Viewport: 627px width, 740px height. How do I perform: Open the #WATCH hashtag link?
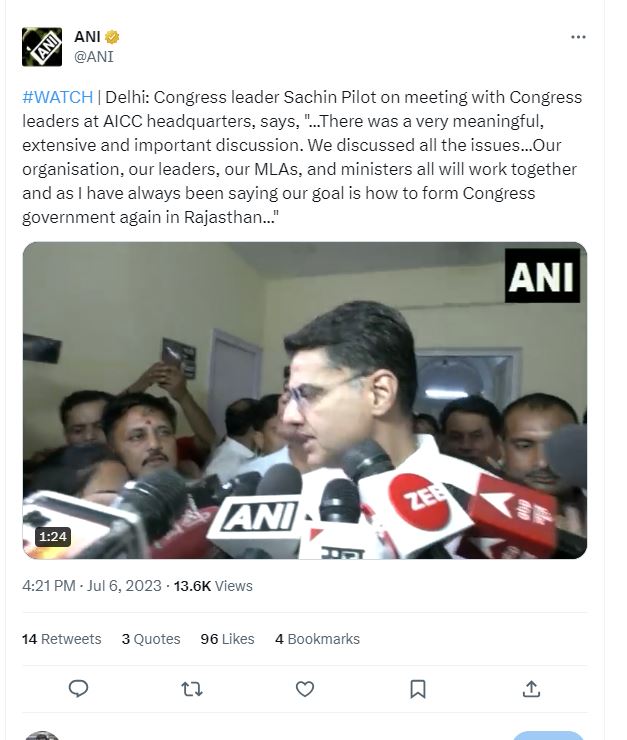pyautogui.click(x=58, y=97)
